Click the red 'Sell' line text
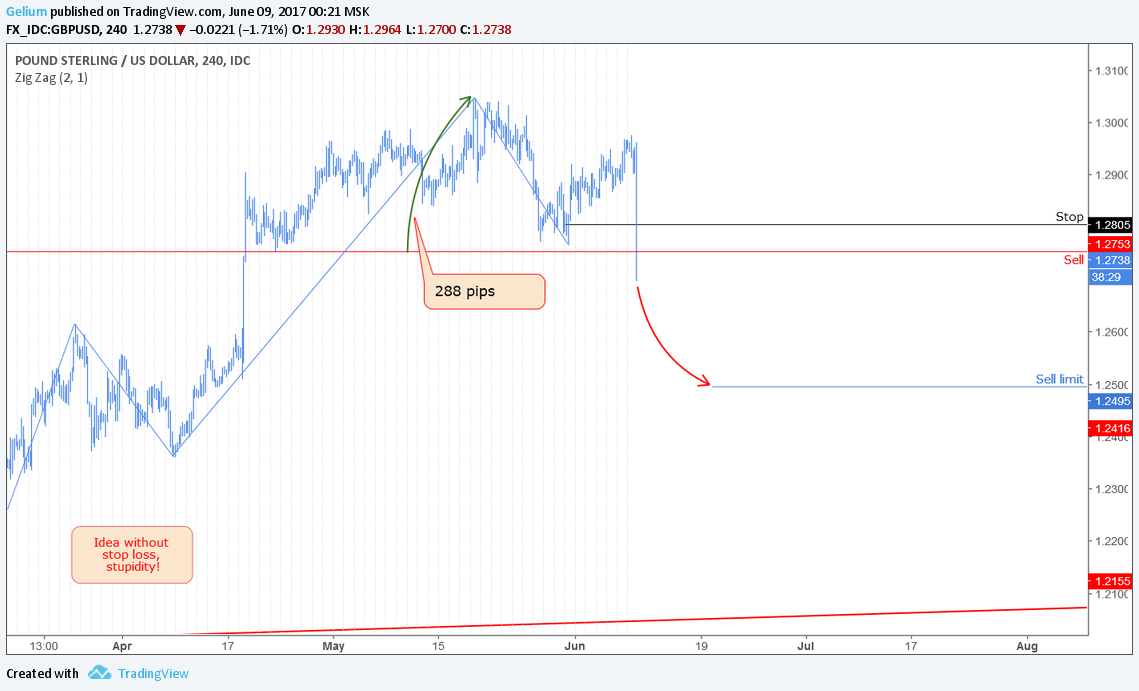 (x=1074, y=259)
